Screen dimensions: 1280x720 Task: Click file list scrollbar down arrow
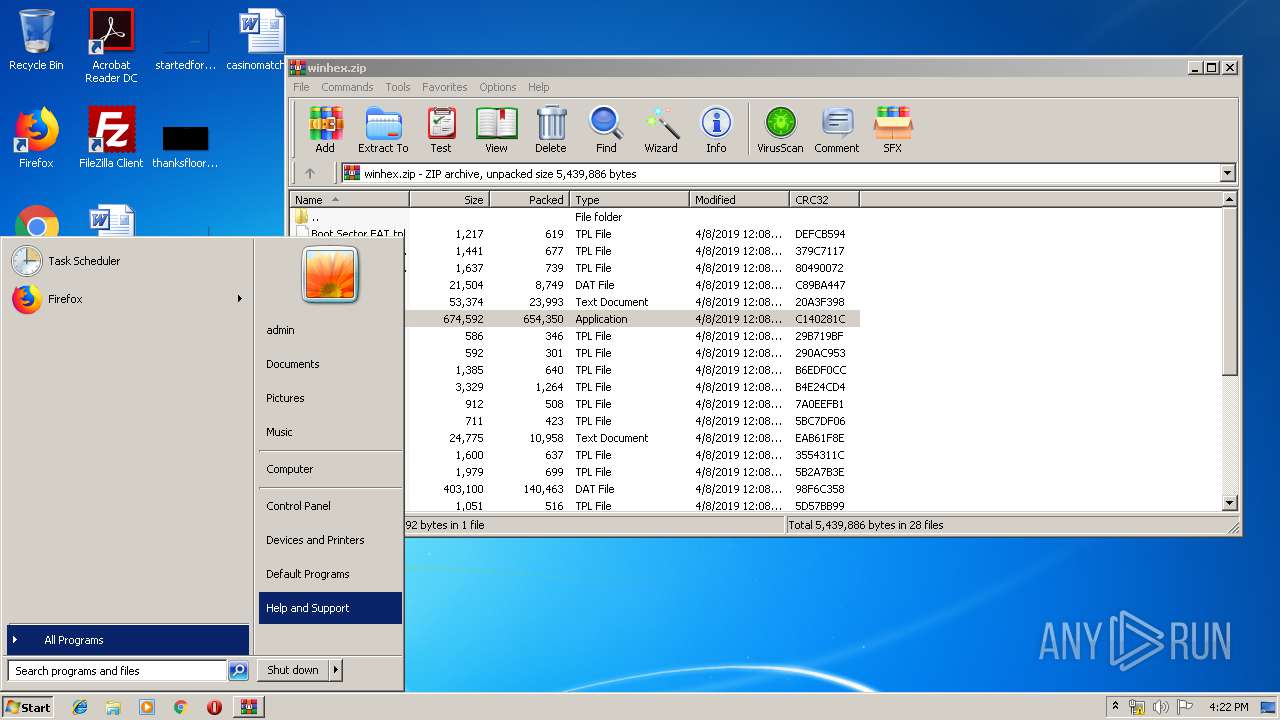tap(1230, 503)
